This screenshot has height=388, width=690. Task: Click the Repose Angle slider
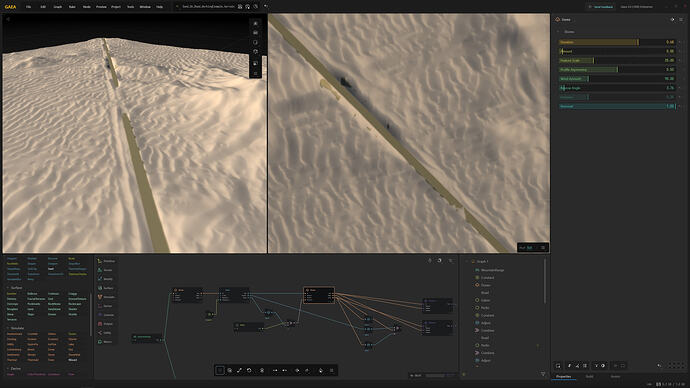point(617,88)
